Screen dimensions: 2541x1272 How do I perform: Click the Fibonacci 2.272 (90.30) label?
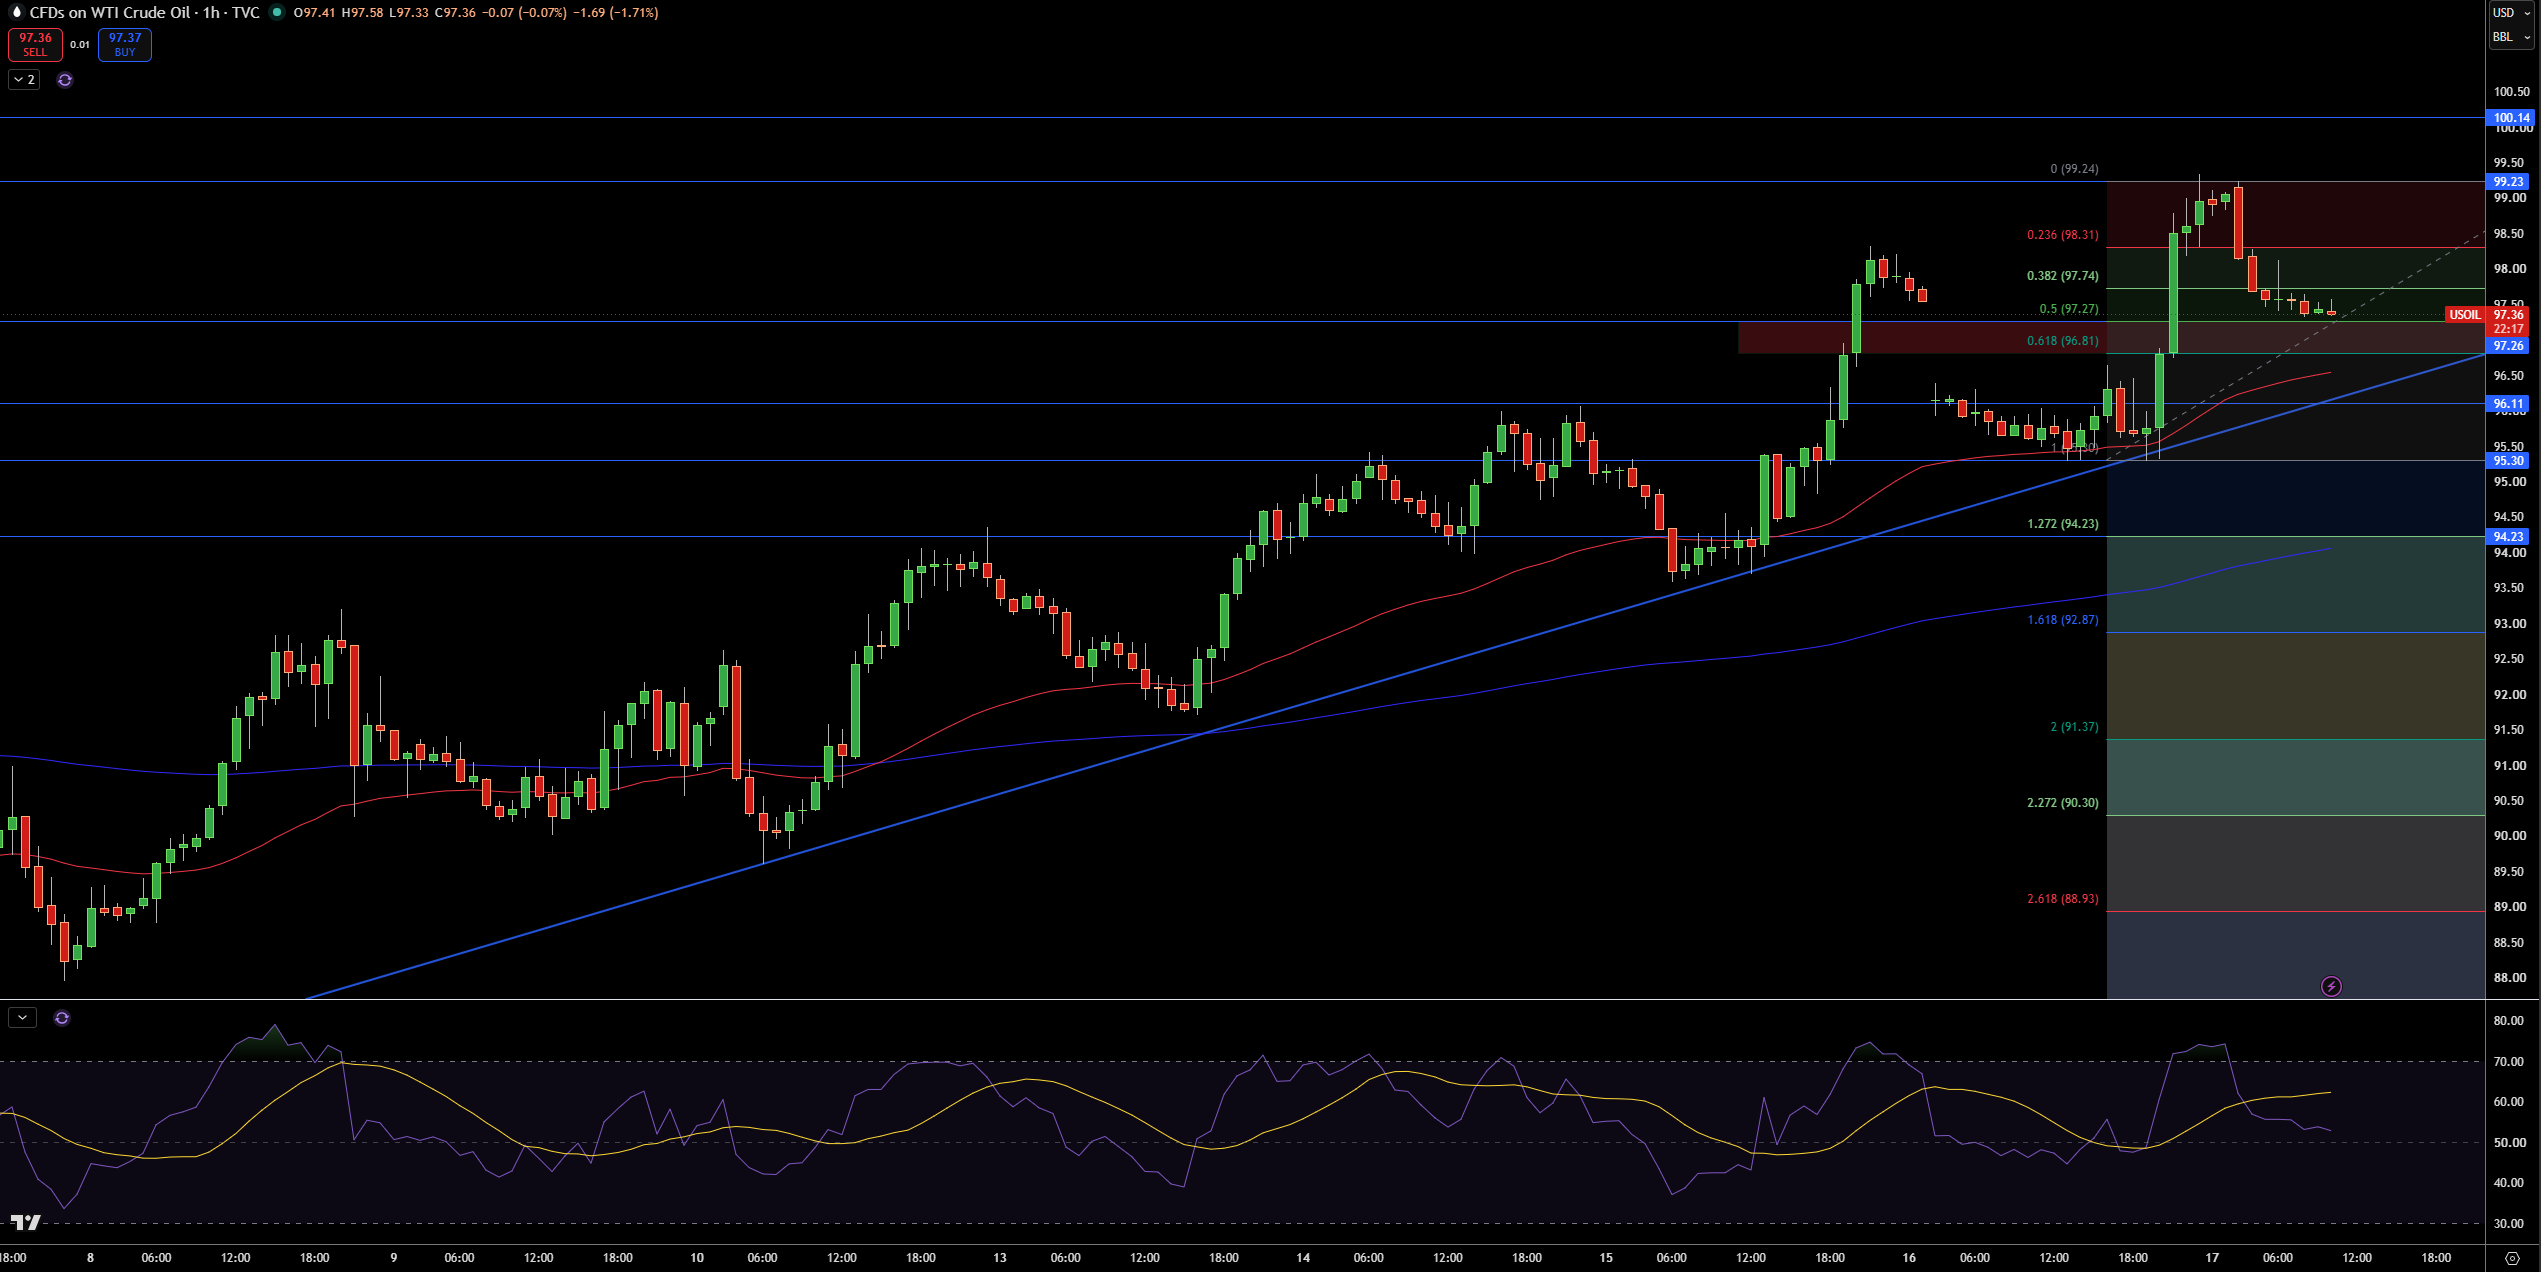tap(2062, 803)
